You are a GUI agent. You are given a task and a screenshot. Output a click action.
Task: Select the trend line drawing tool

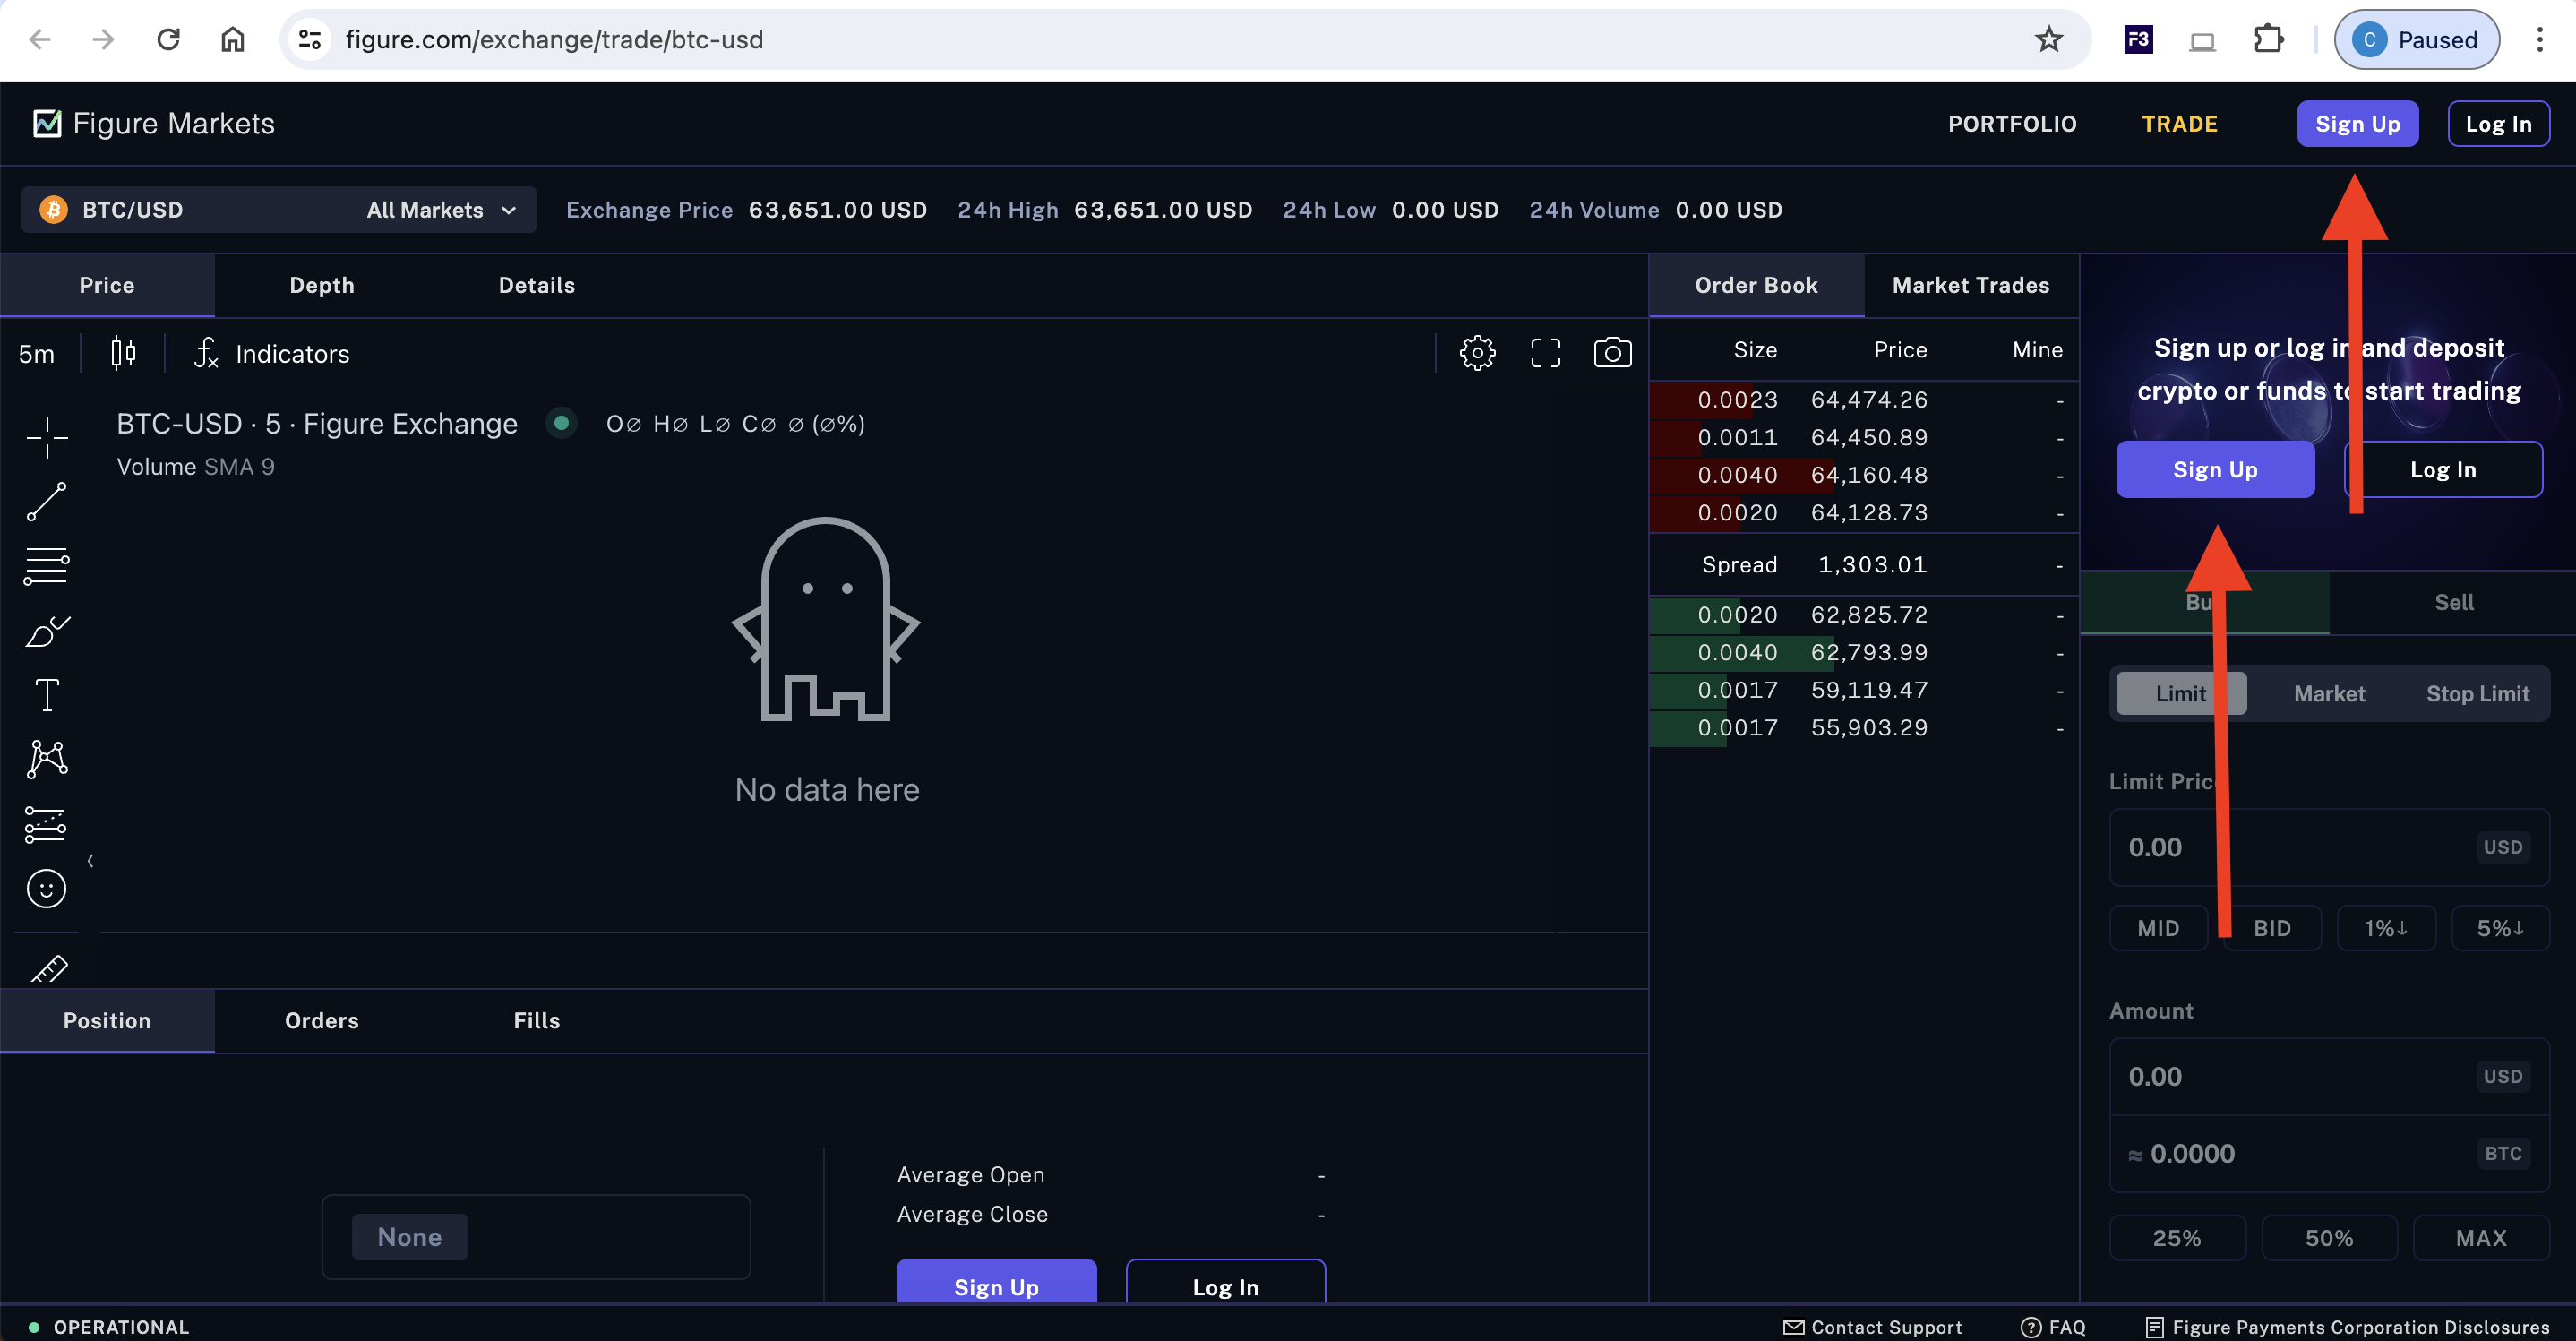pyautogui.click(x=47, y=502)
